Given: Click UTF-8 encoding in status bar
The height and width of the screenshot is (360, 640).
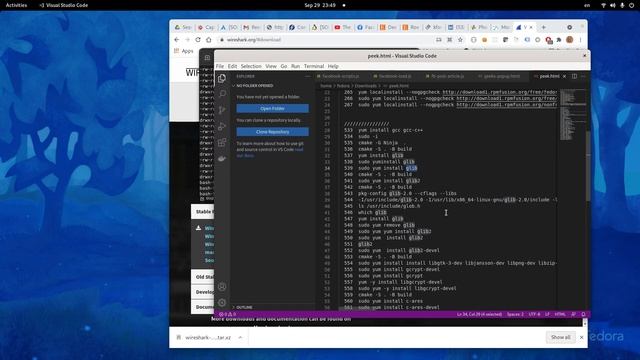Looking at the screenshot, I should click(534, 314).
